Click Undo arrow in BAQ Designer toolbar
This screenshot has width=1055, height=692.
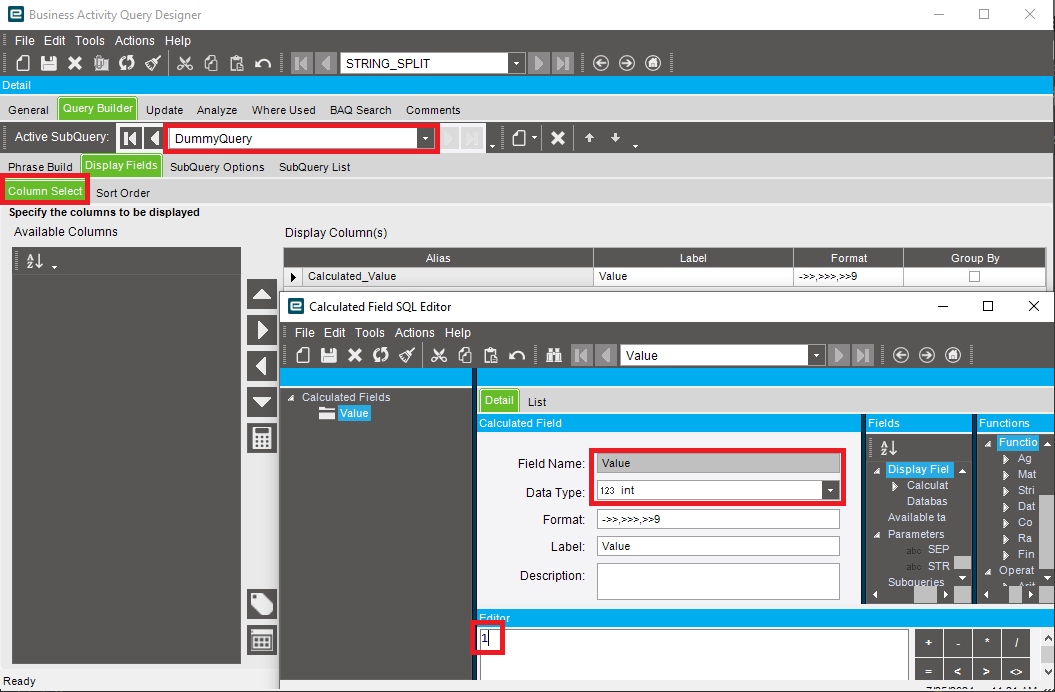pyautogui.click(x=262, y=63)
